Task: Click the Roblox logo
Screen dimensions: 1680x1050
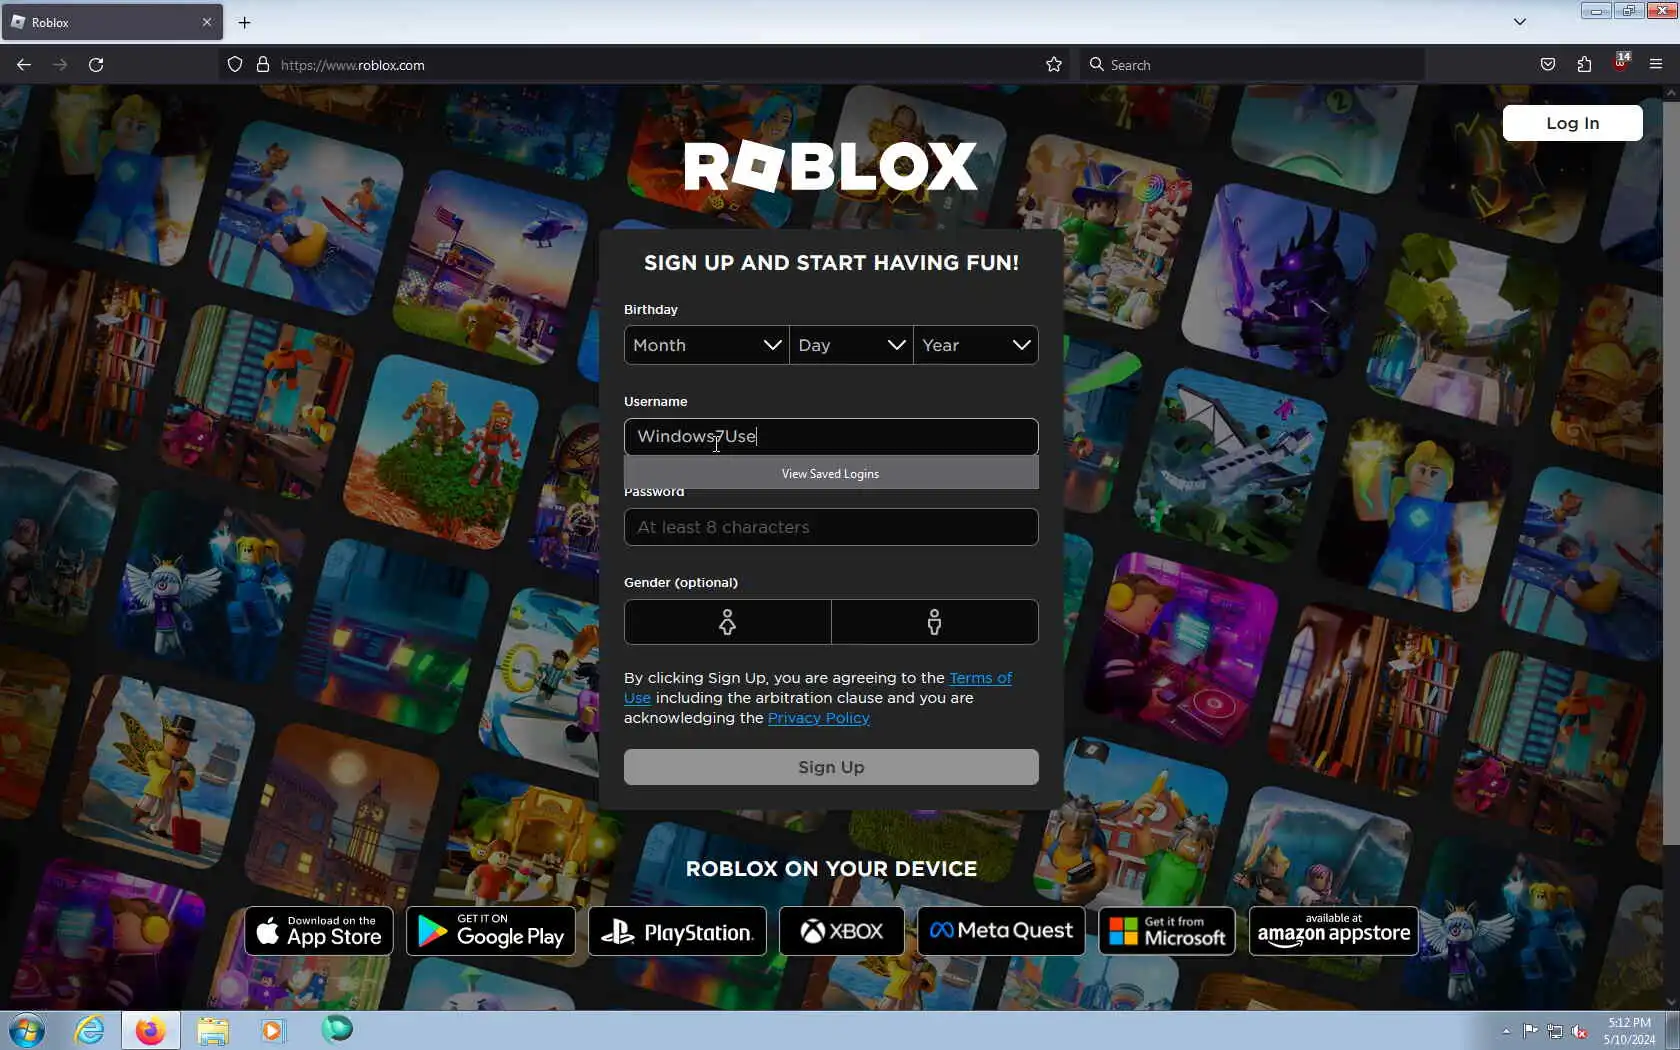Action: pos(831,166)
